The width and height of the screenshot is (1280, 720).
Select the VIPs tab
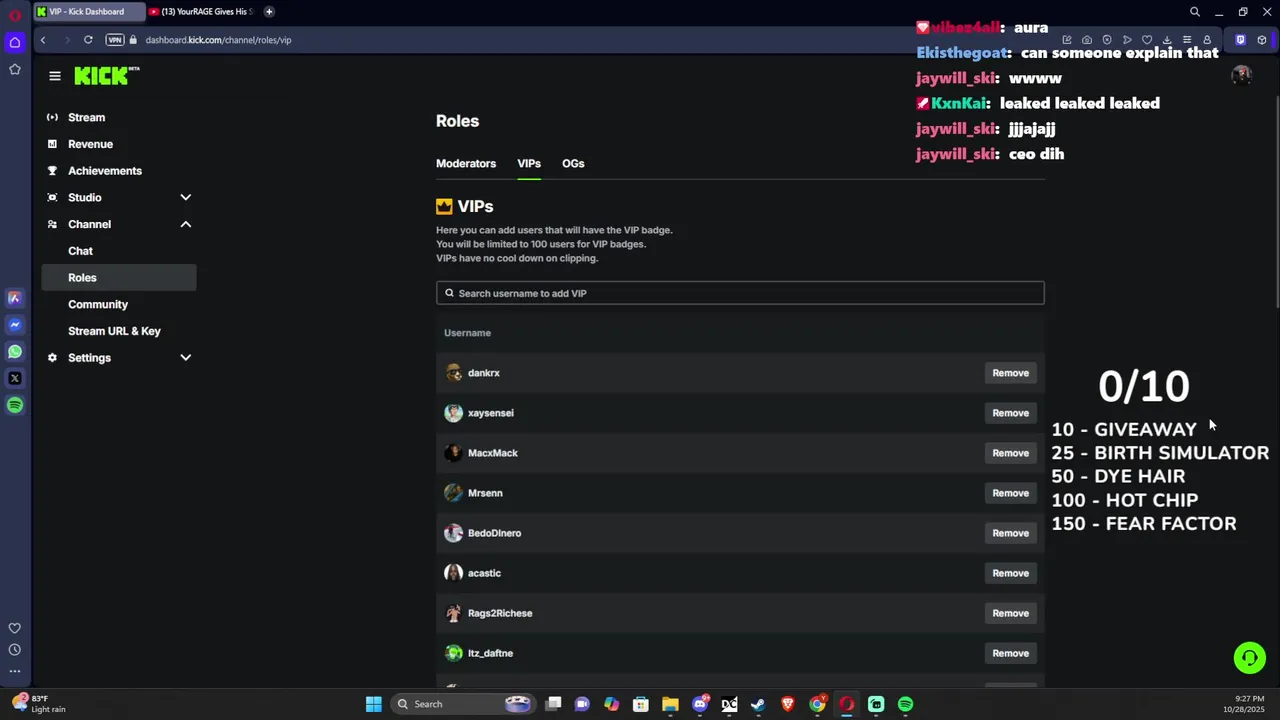529,163
